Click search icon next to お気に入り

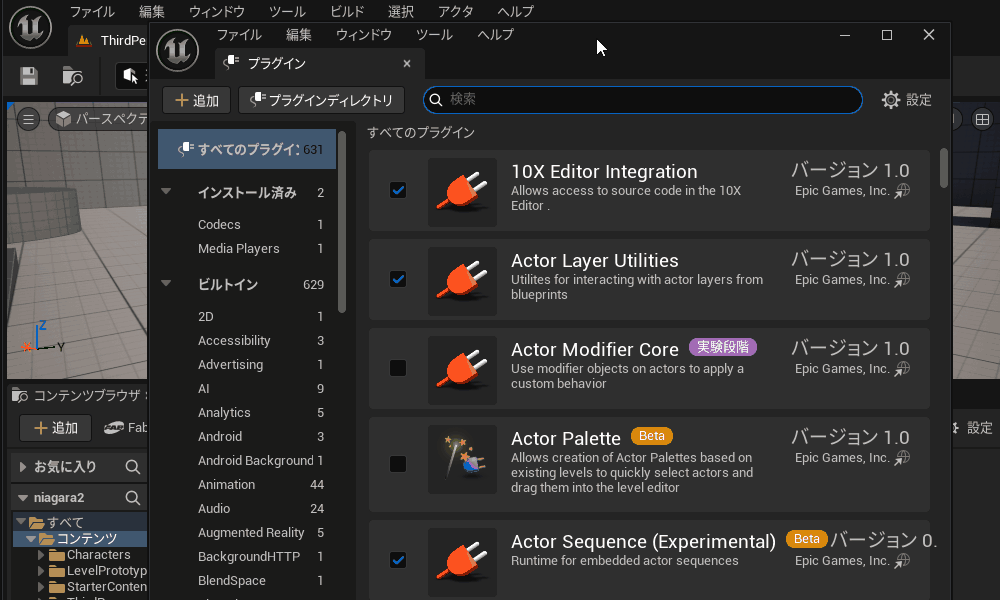coord(132,467)
